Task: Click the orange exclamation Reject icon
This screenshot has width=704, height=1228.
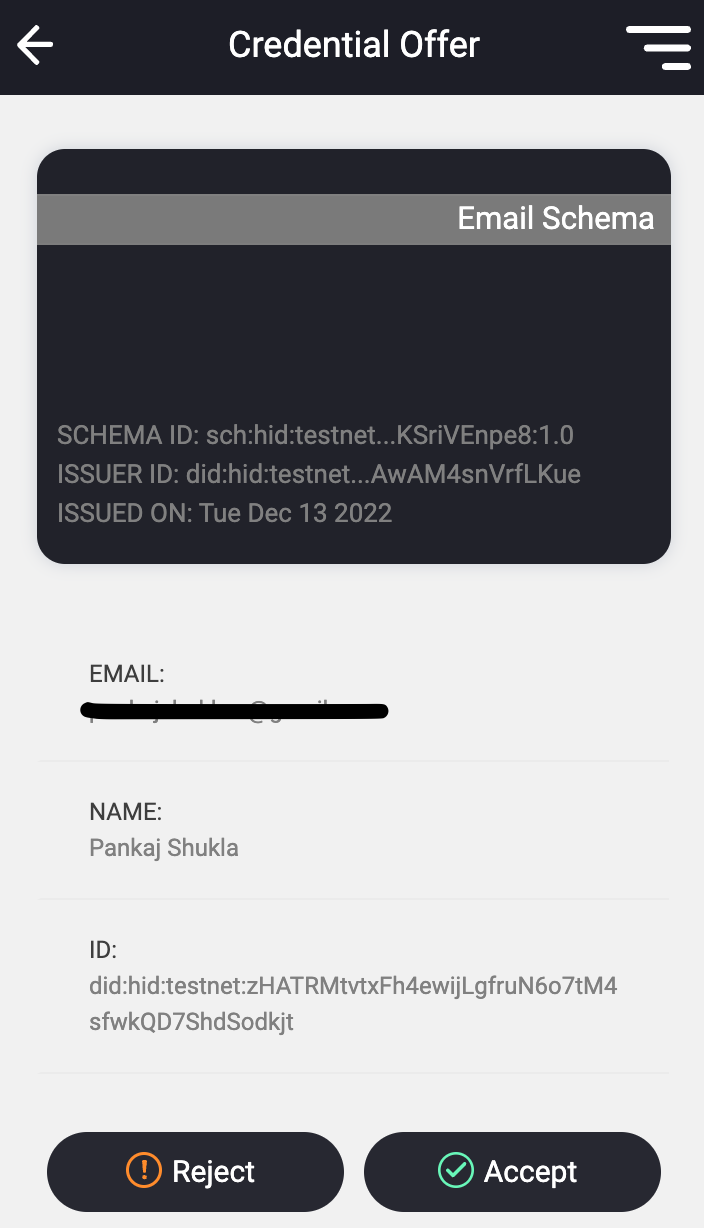Action: [x=144, y=1170]
